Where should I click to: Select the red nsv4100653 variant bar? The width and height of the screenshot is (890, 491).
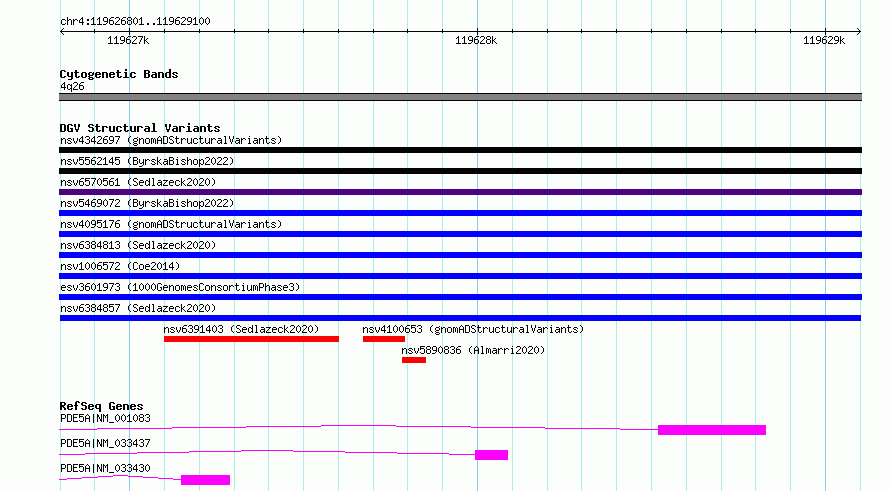[x=384, y=339]
